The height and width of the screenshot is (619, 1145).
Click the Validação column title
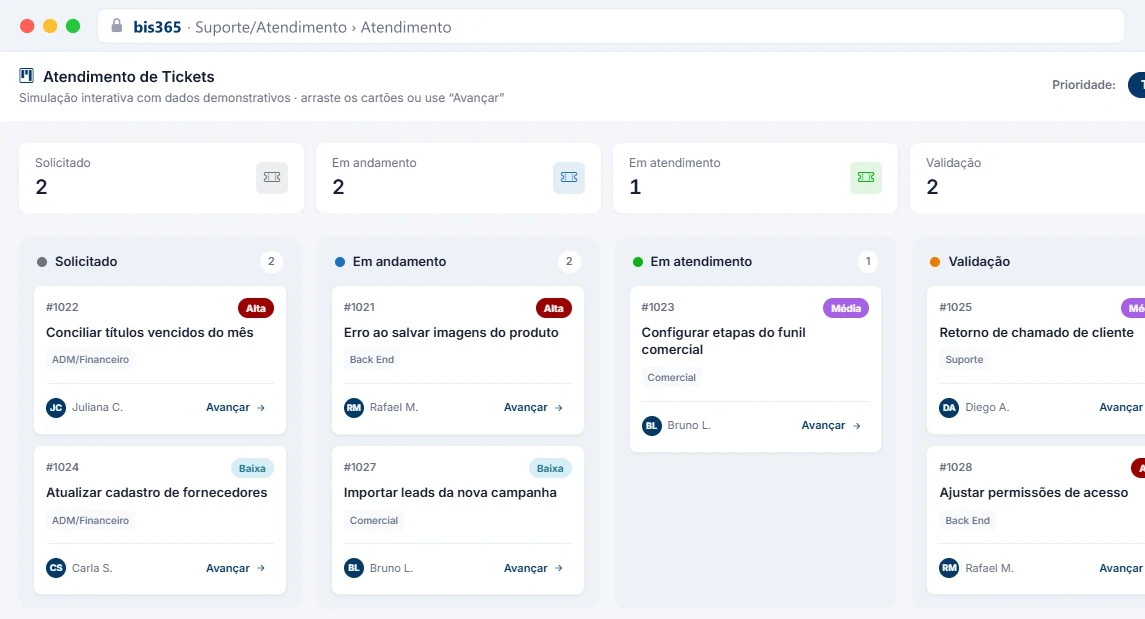(979, 261)
